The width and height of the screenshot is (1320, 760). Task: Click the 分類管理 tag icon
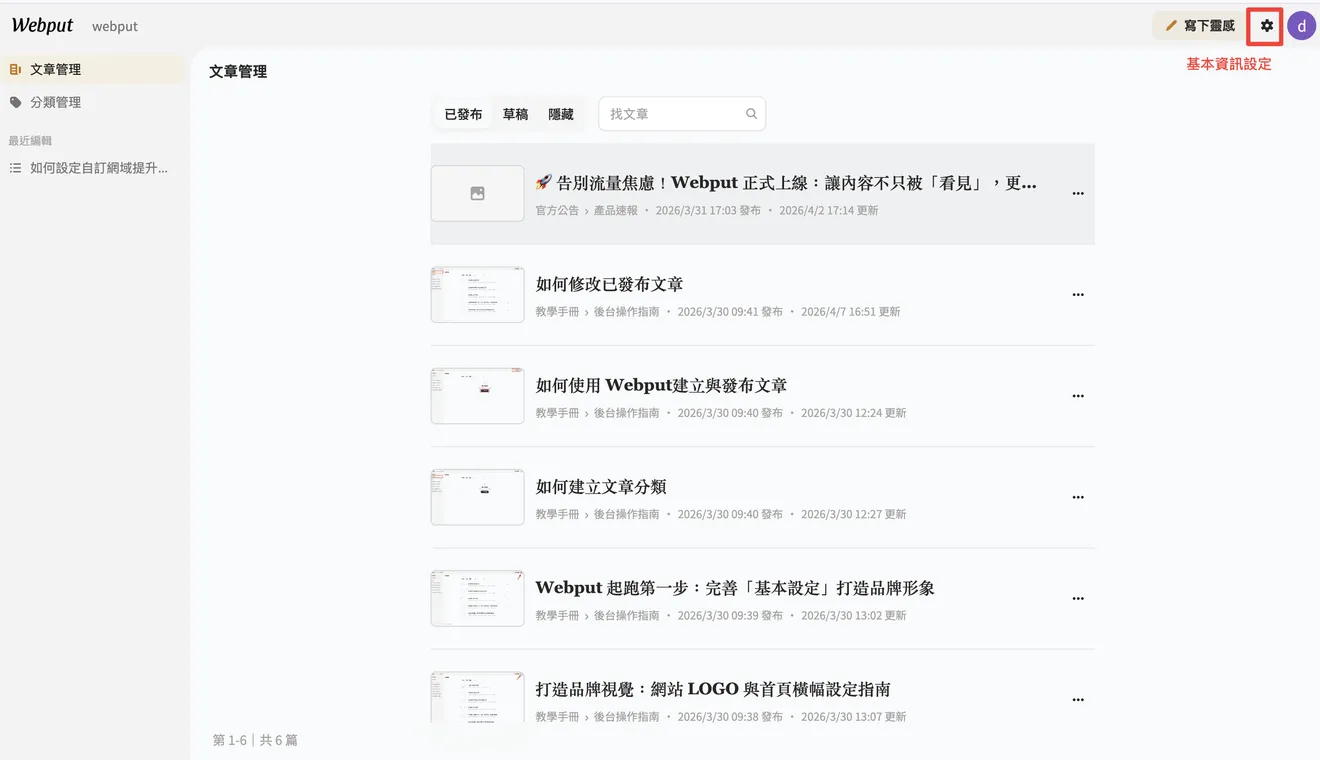coord(15,102)
